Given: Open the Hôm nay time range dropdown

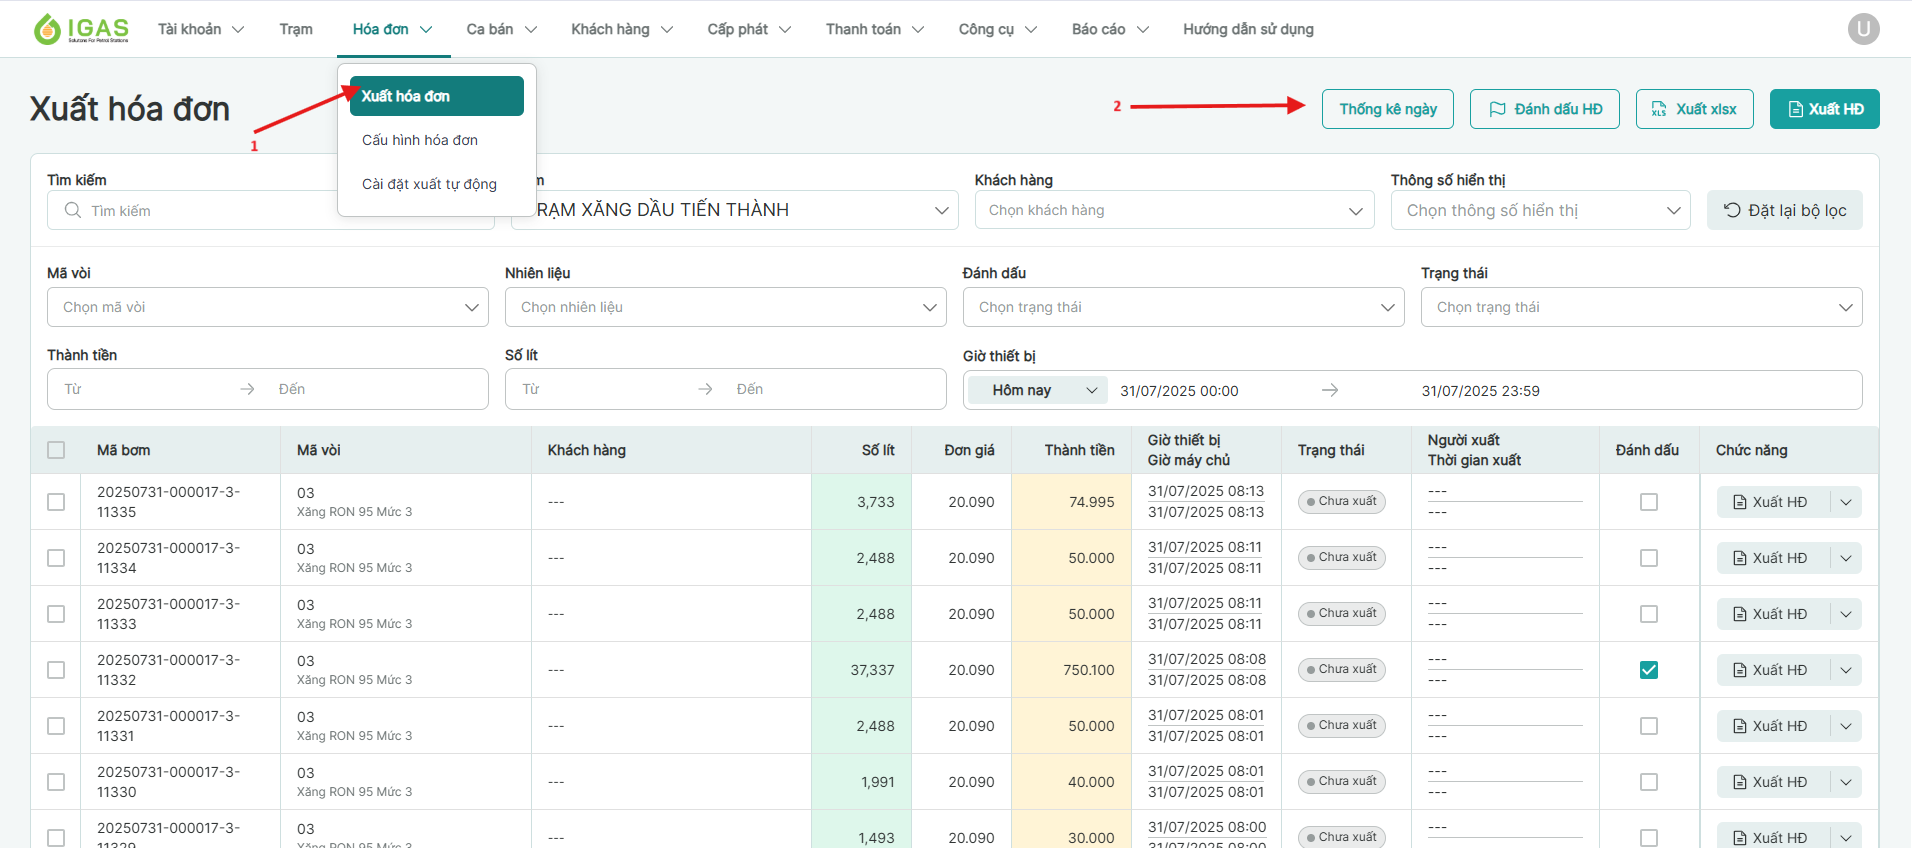Looking at the screenshot, I should coord(1036,390).
